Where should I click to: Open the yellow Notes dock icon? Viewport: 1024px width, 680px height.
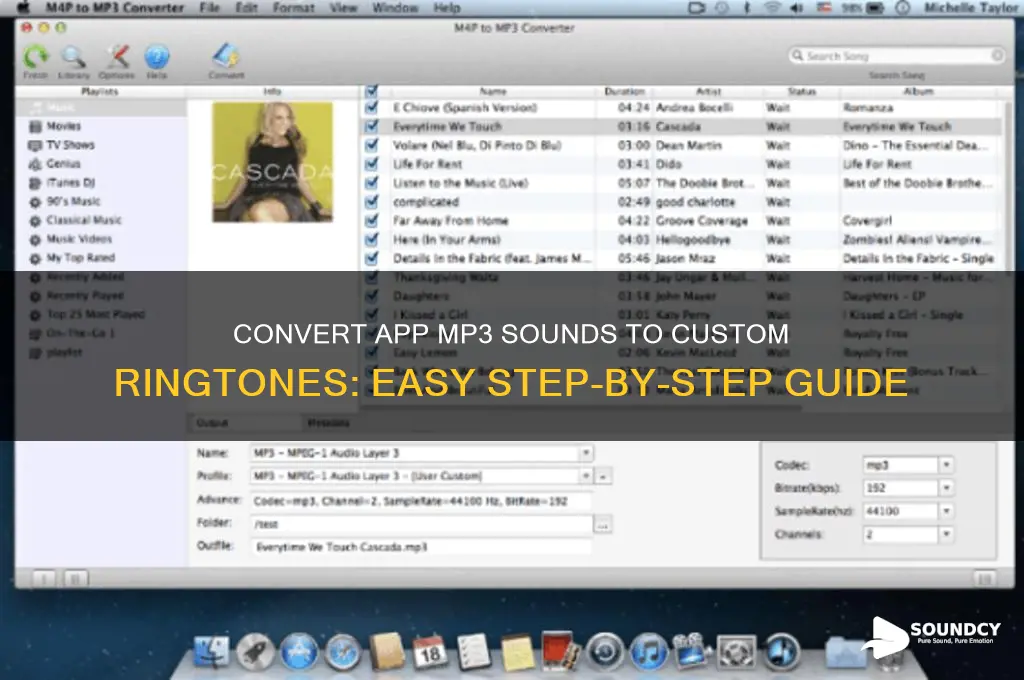[x=517, y=652]
